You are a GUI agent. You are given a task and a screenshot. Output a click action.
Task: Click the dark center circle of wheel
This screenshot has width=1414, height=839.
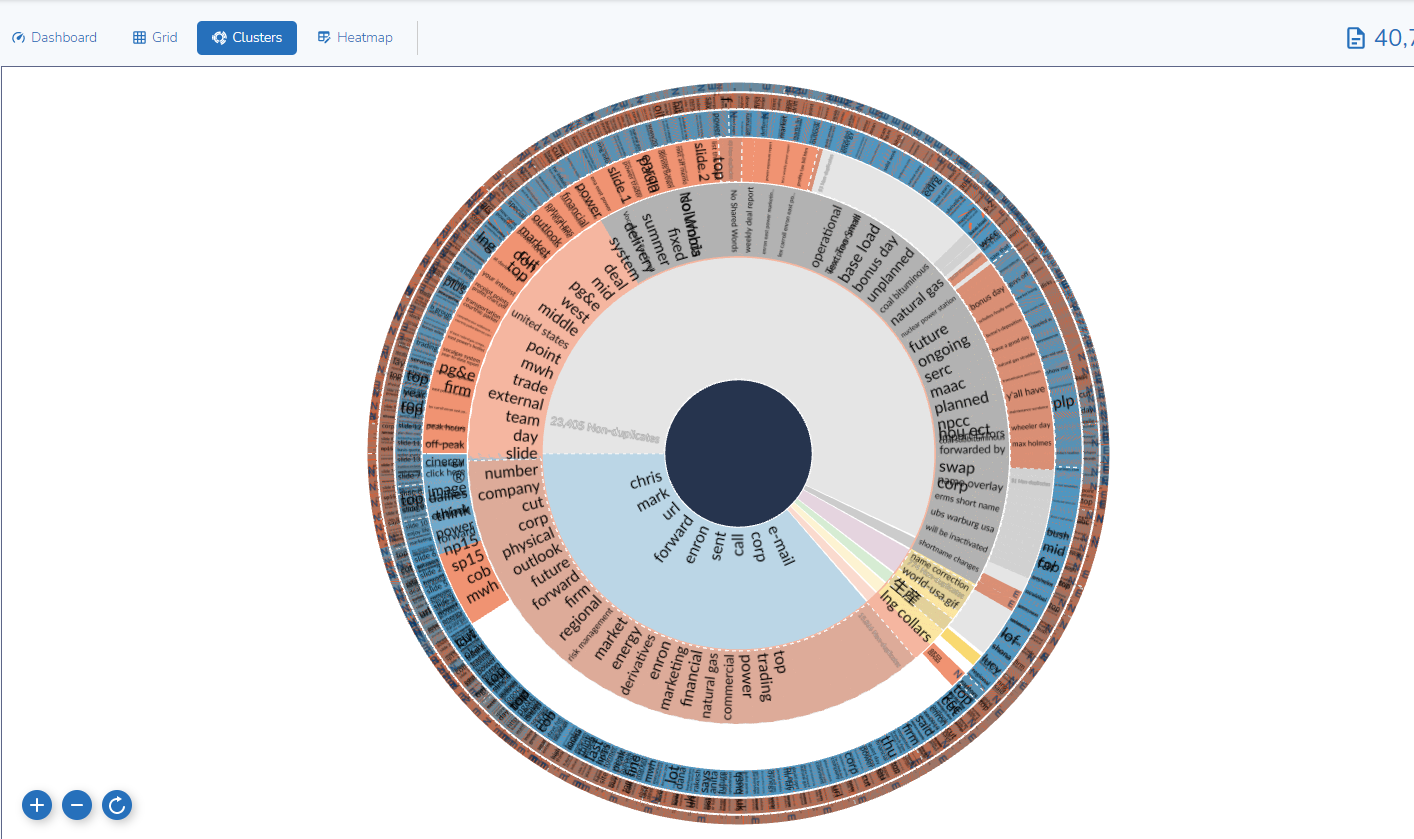pyautogui.click(x=738, y=453)
